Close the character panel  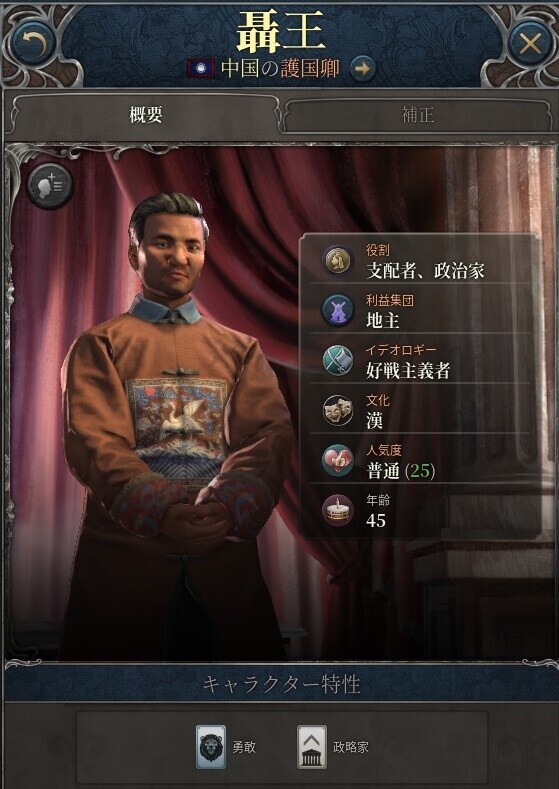[529, 44]
